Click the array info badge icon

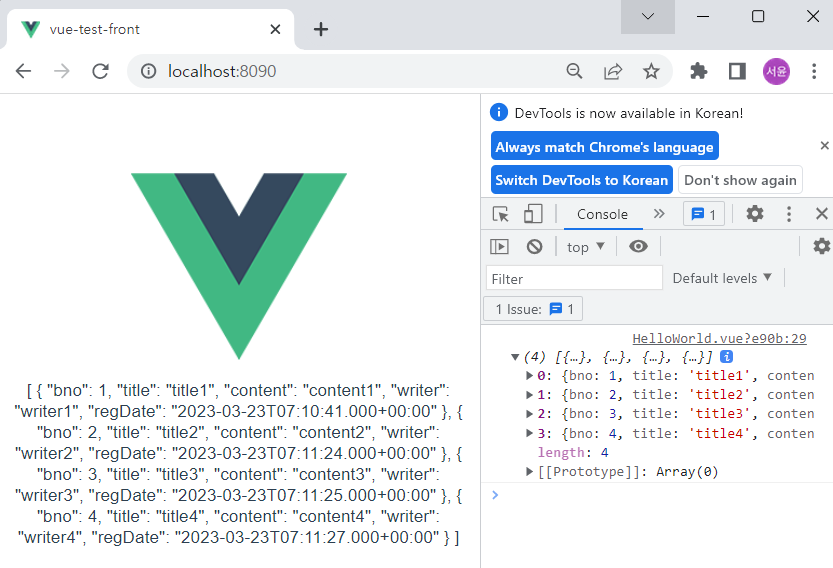726,357
